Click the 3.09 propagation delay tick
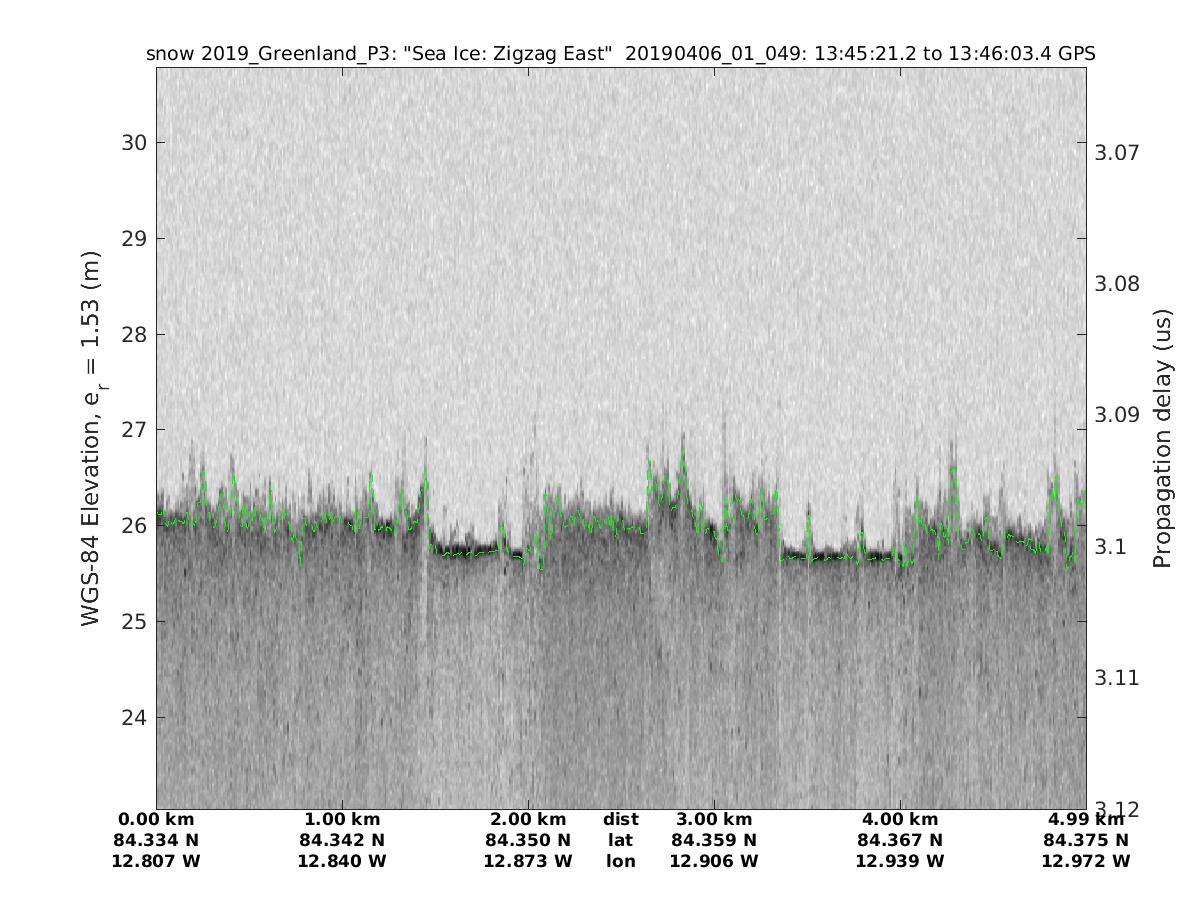The height and width of the screenshot is (900, 1200). tap(1116, 415)
